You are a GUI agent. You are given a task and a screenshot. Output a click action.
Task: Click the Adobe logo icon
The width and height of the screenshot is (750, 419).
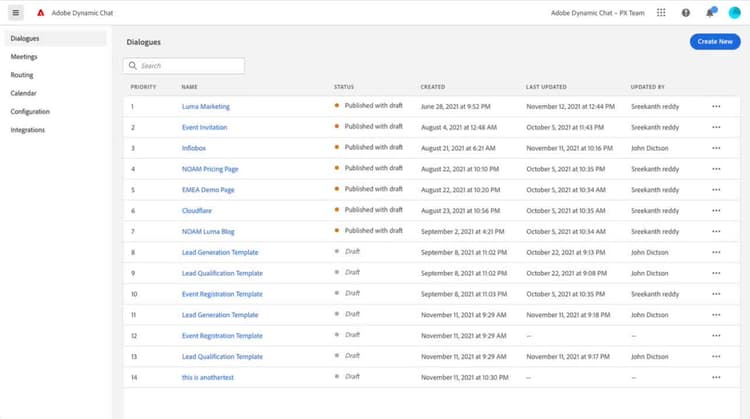[40, 13]
